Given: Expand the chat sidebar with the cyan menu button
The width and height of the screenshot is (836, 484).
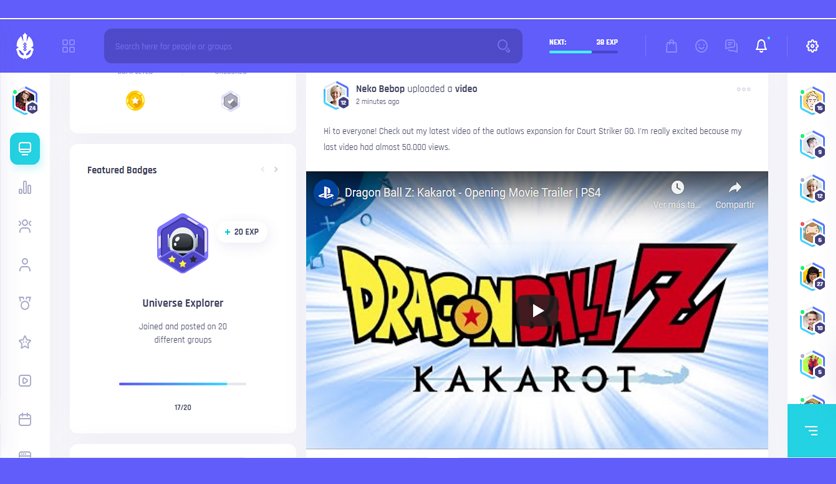Looking at the screenshot, I should click(811, 430).
